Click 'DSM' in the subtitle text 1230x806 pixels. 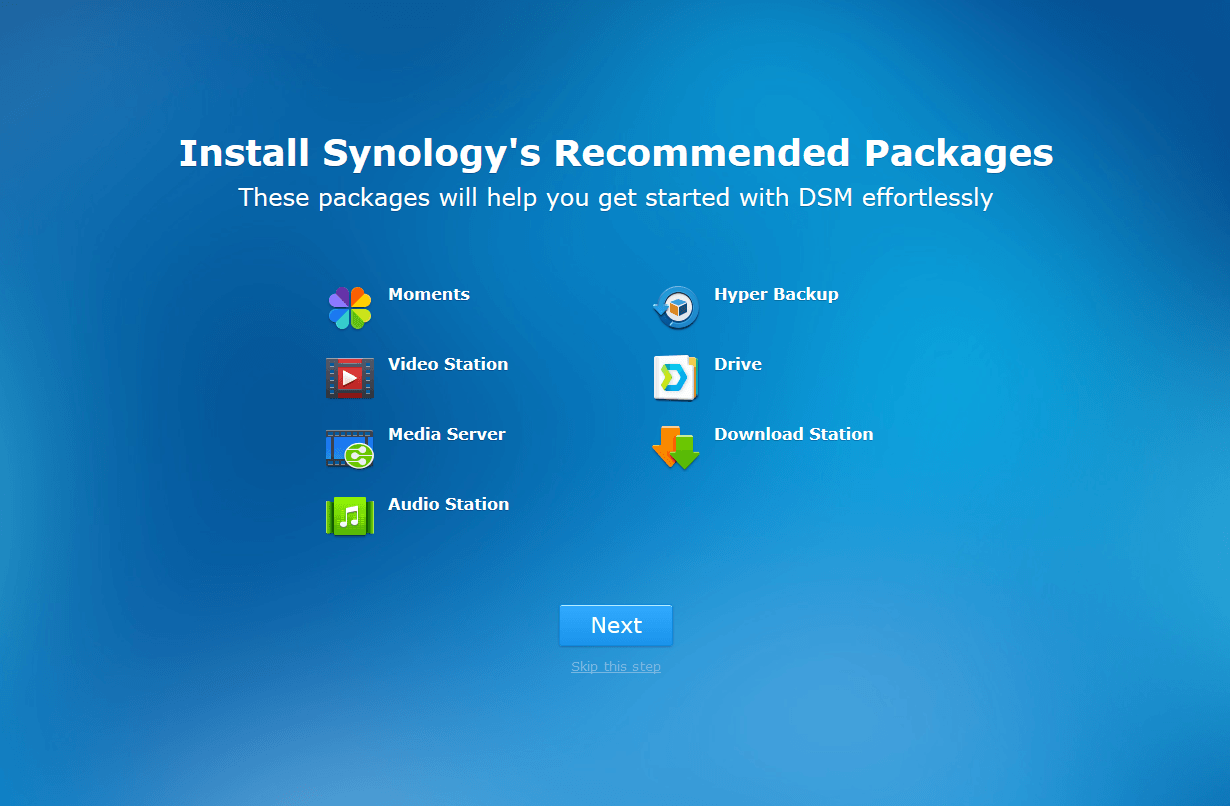point(826,197)
